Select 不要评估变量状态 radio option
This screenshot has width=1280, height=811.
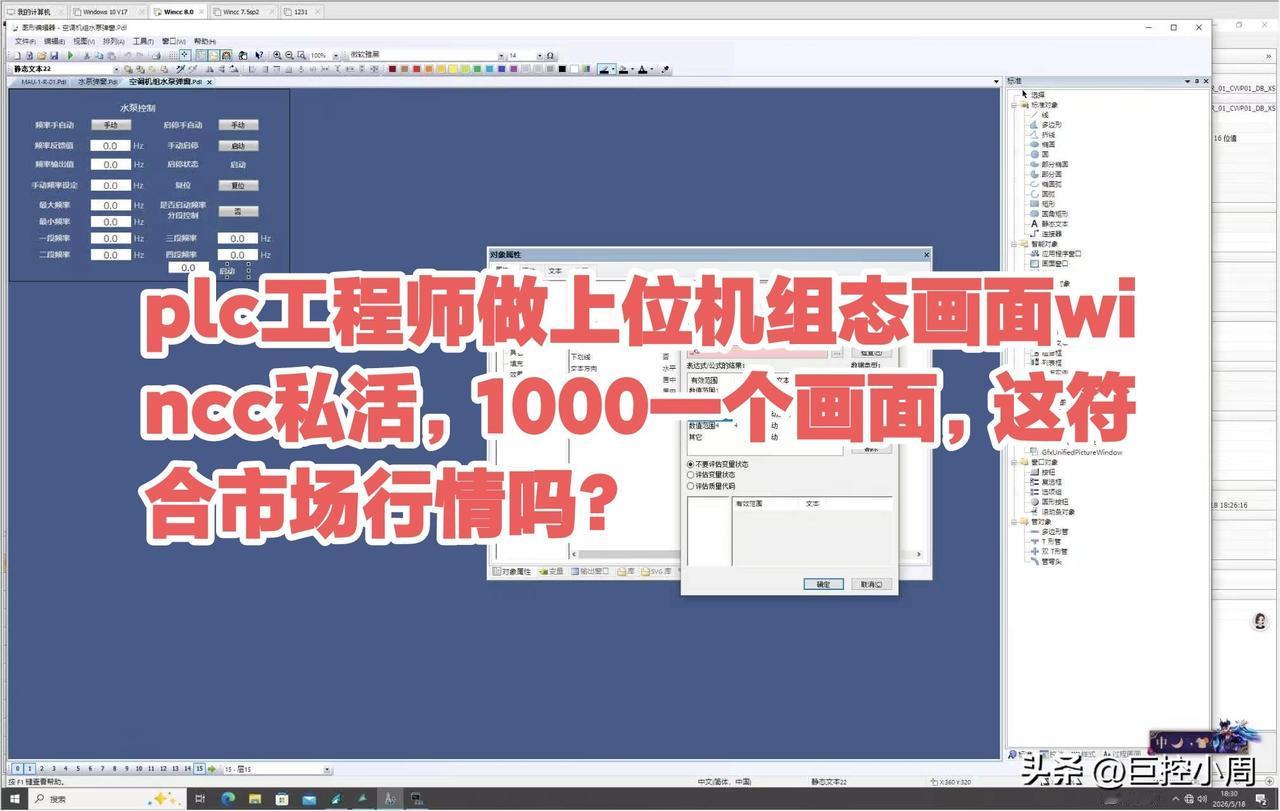tap(718, 465)
